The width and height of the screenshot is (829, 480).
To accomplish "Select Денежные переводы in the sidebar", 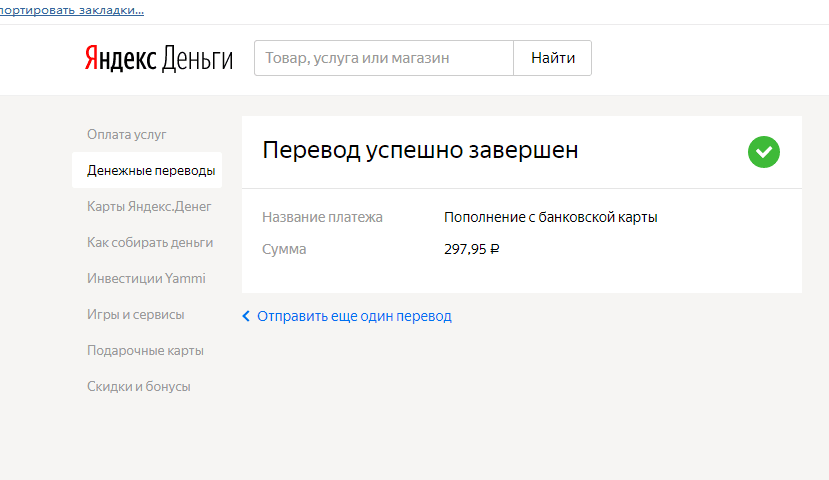I will 147,170.
